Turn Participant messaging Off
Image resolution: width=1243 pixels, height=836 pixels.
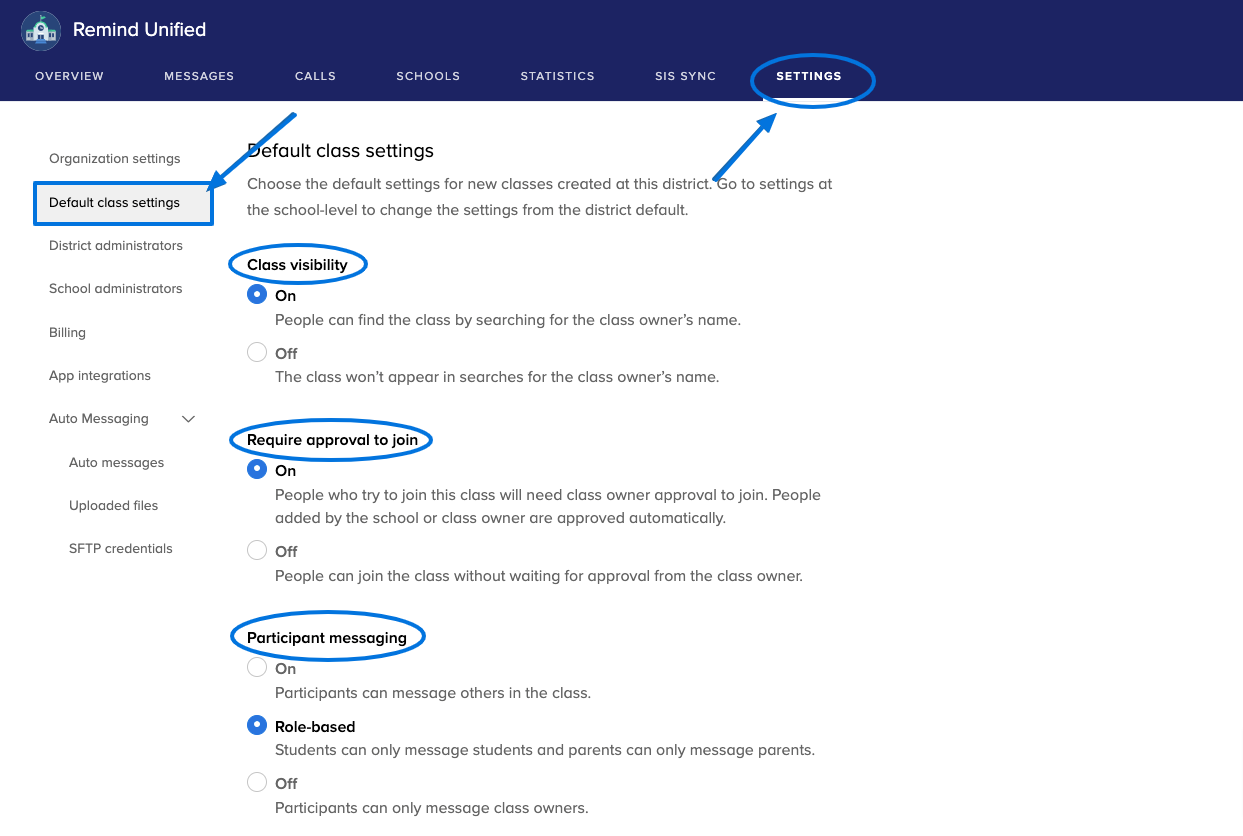point(257,783)
